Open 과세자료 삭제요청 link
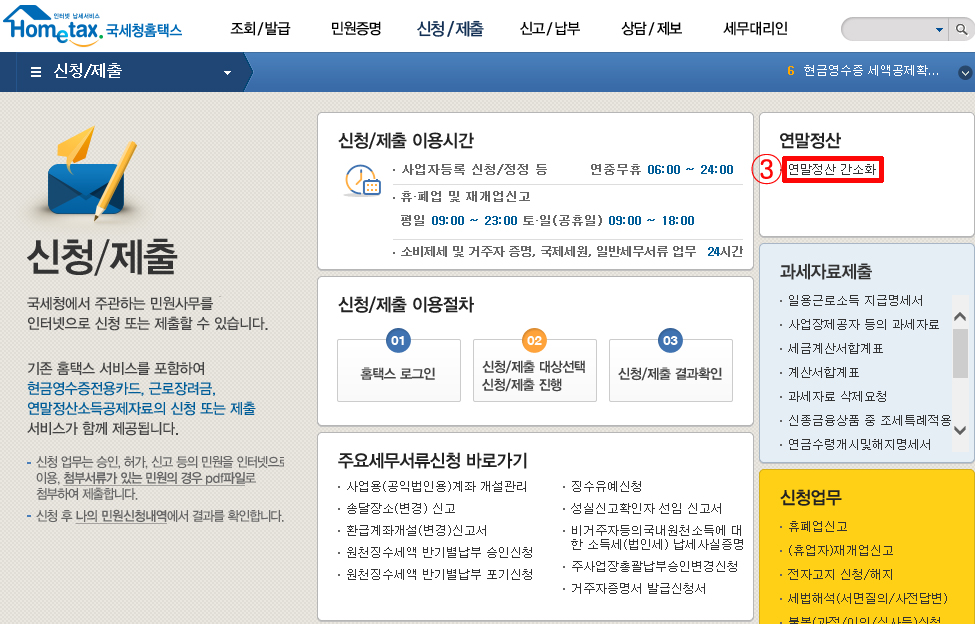Image resolution: width=975 pixels, height=624 pixels. click(836, 397)
